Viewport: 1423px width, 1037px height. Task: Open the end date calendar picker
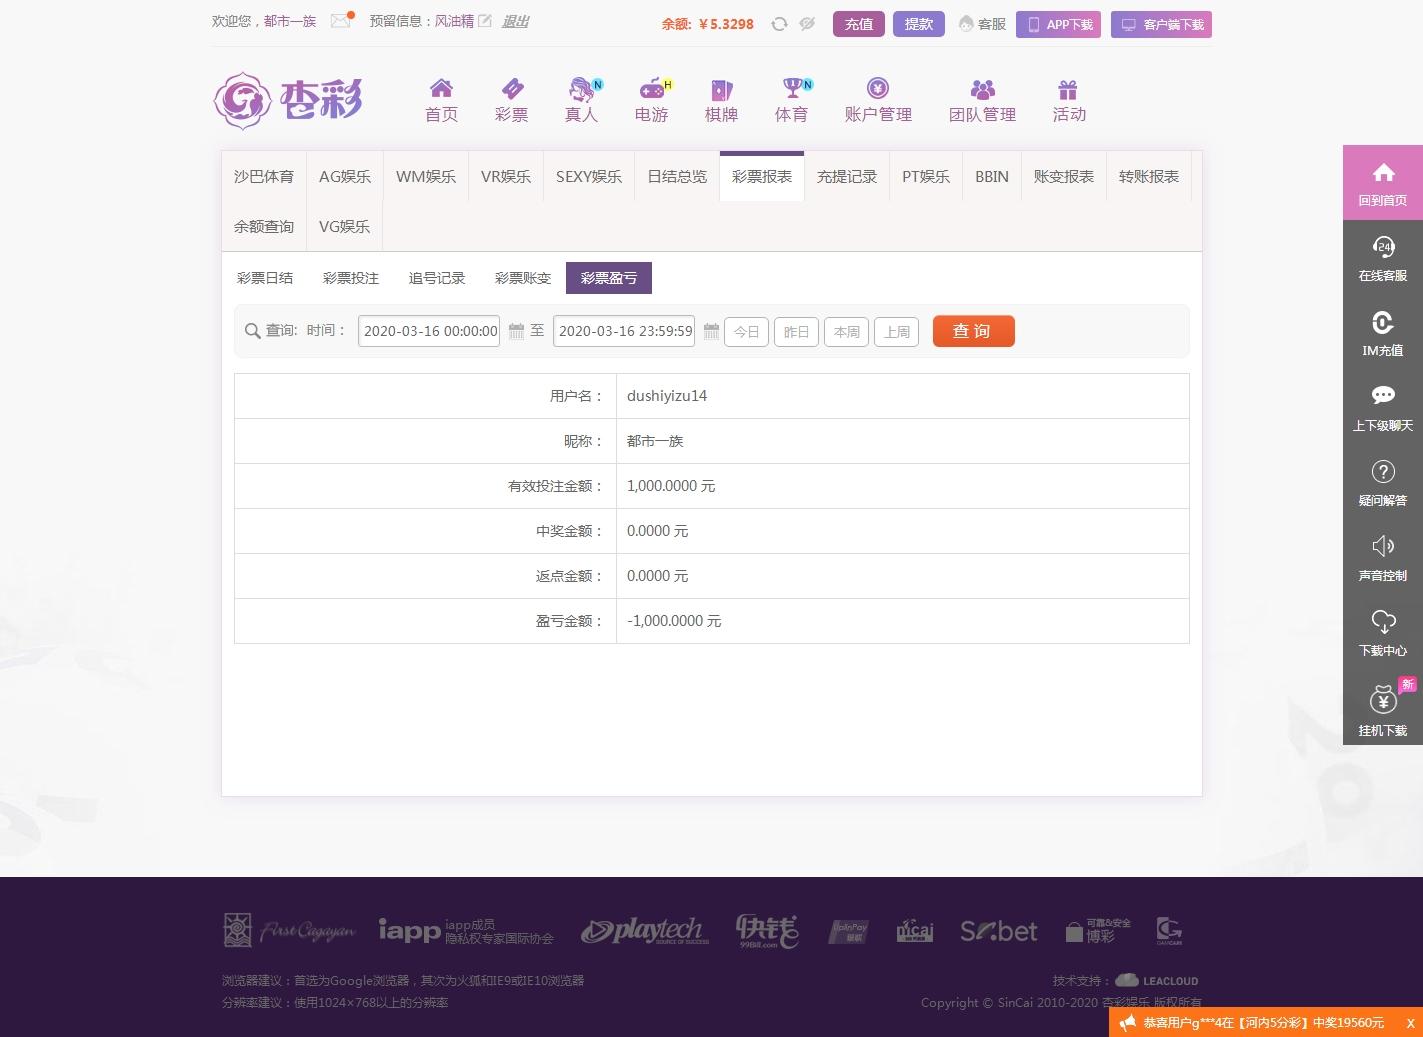click(x=711, y=331)
